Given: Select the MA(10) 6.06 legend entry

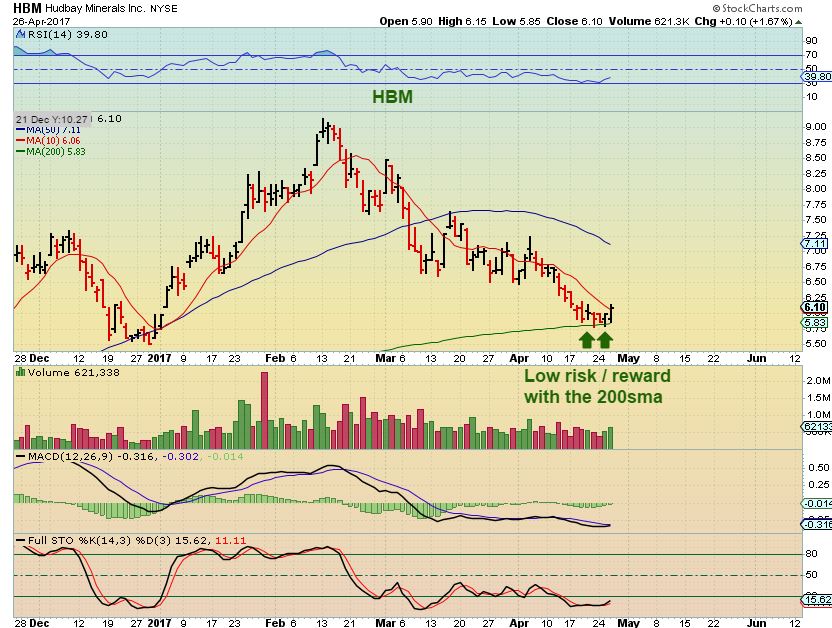Looking at the screenshot, I should click(49, 141).
